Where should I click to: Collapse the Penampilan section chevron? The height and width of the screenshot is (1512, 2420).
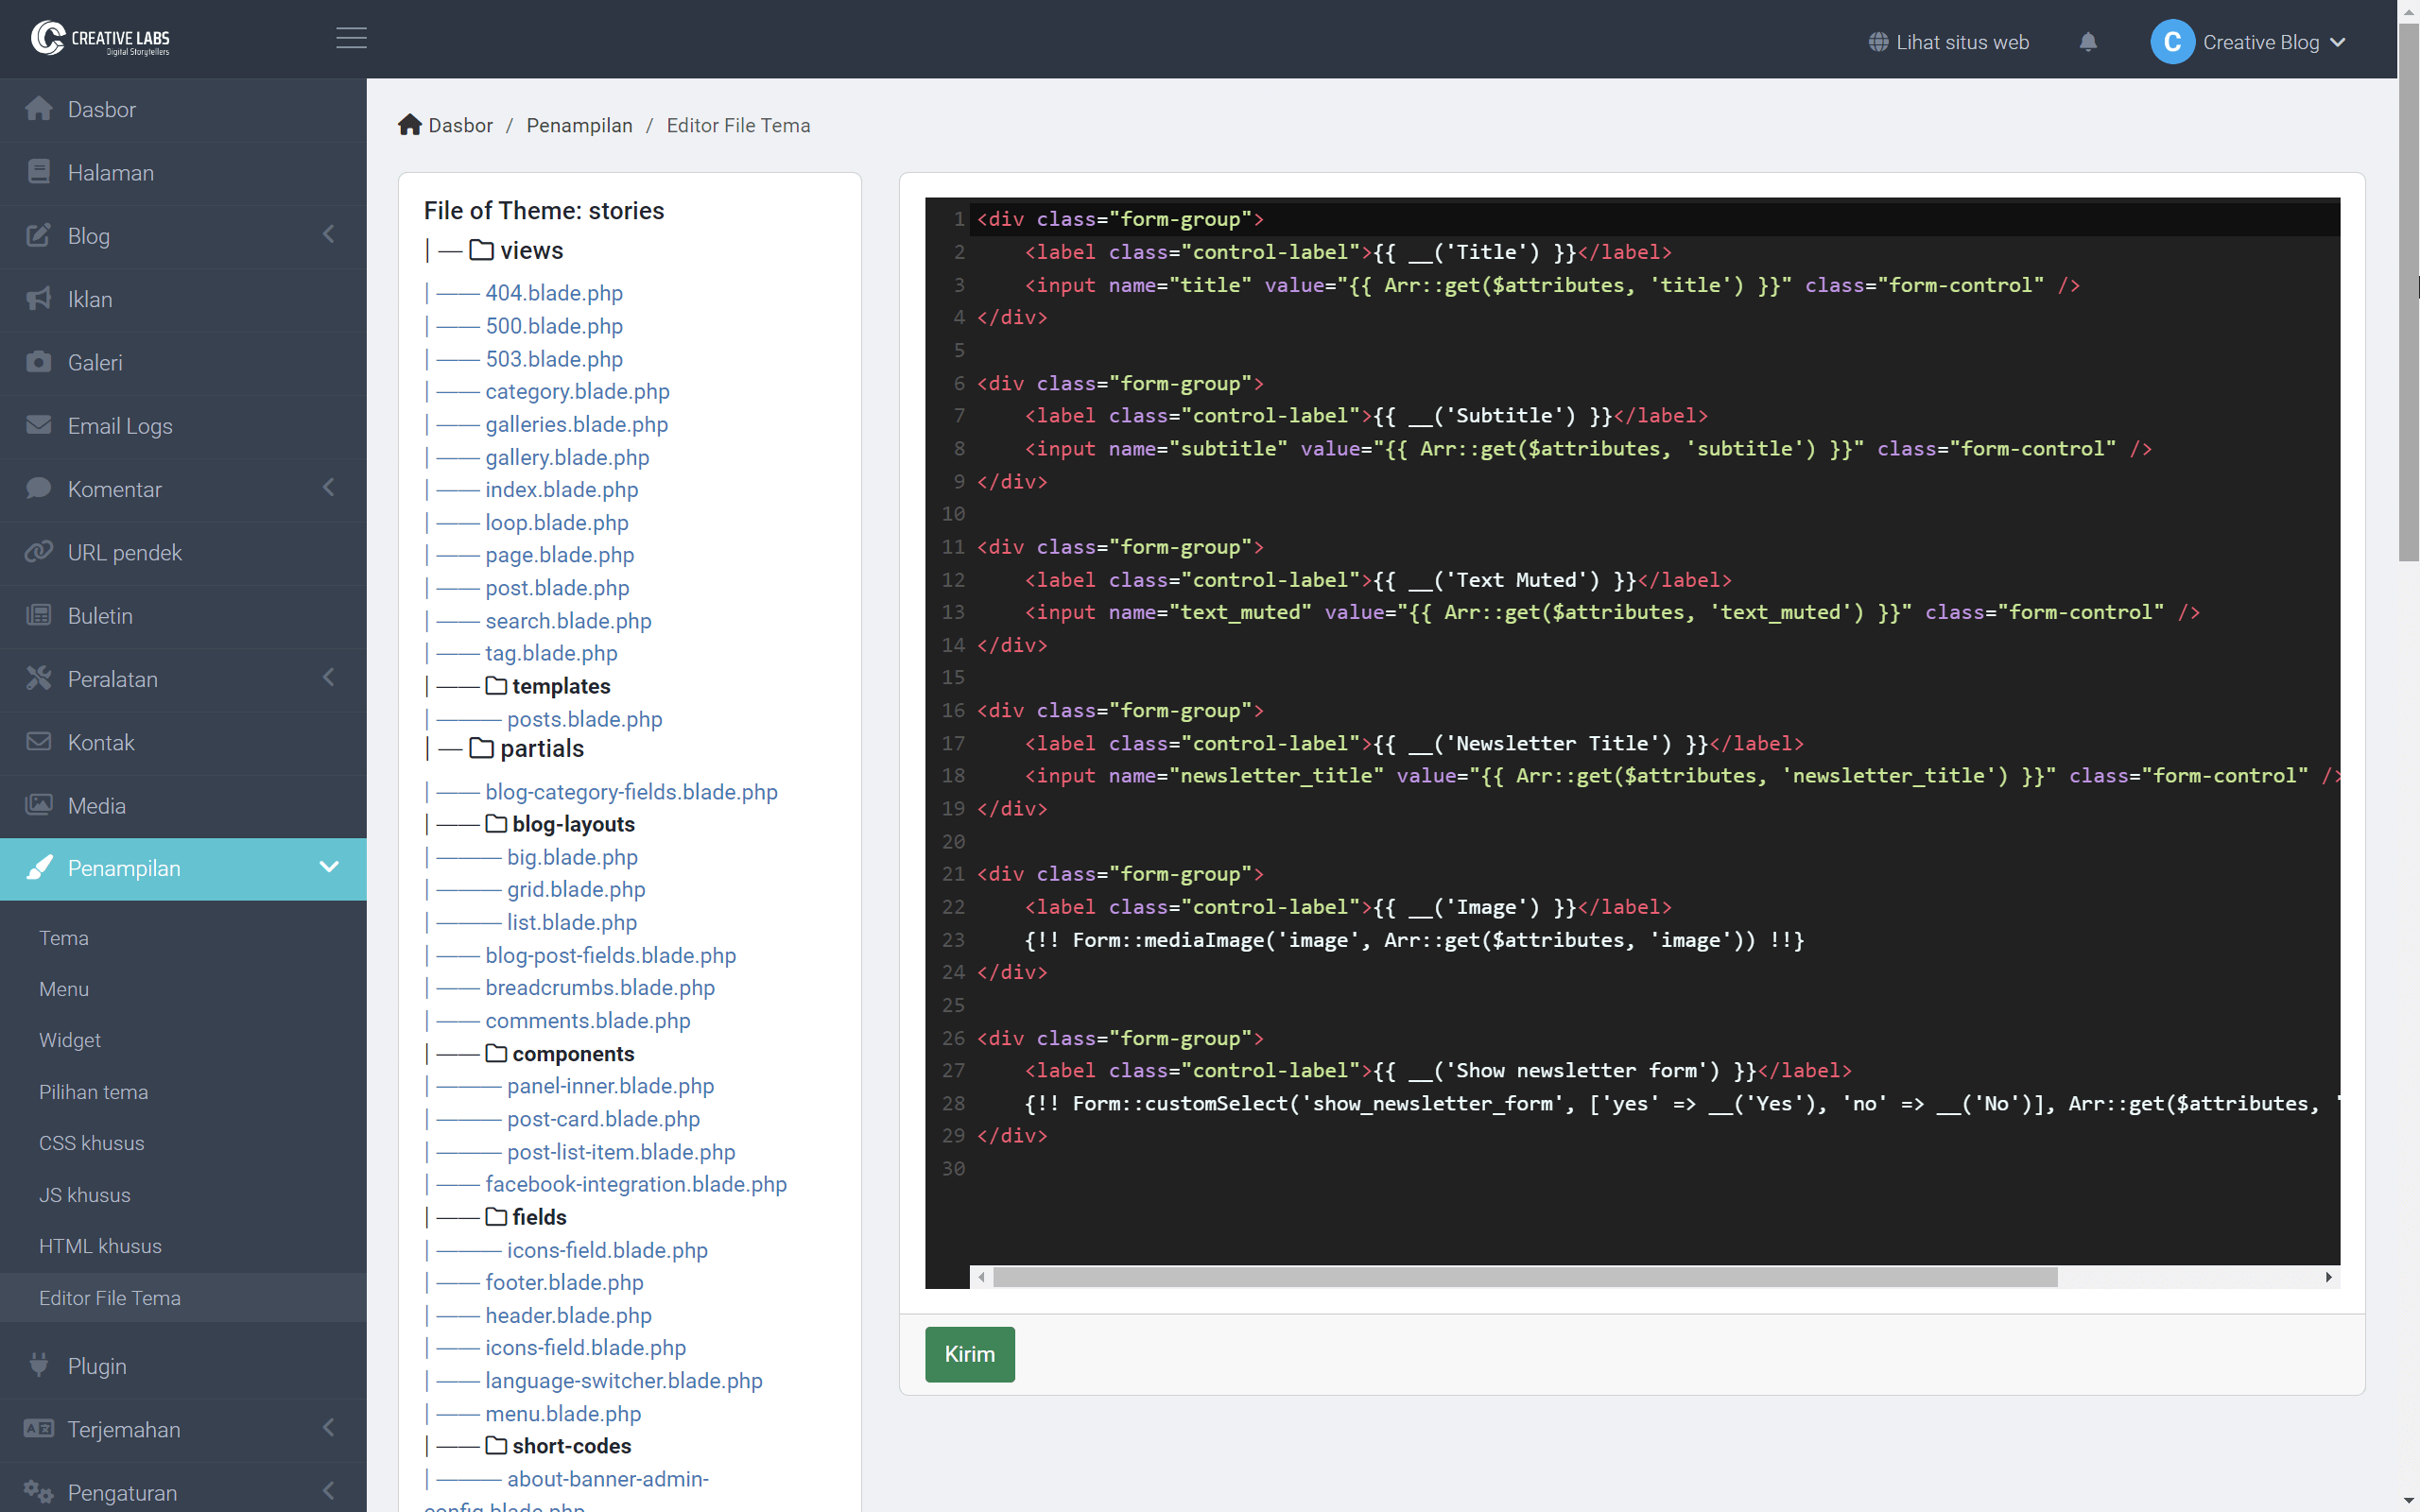[x=330, y=868]
